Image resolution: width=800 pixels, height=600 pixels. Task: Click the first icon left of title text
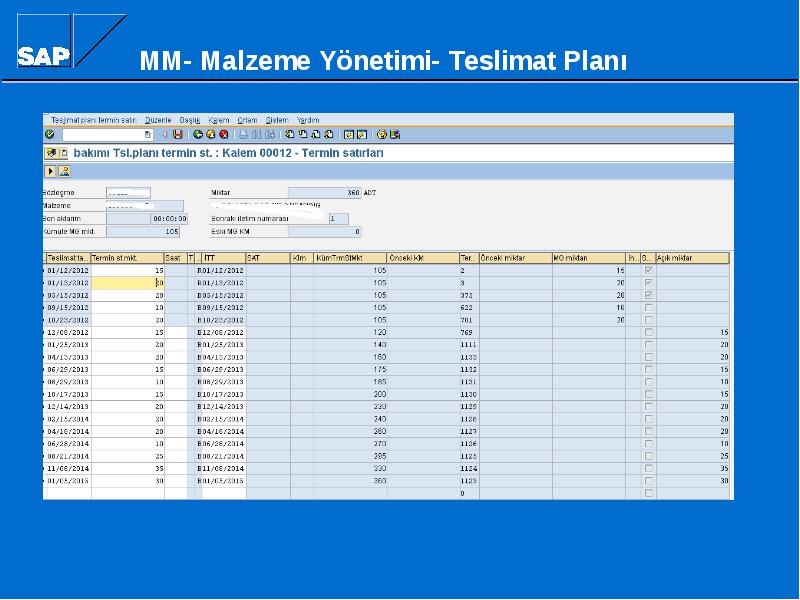coord(52,153)
